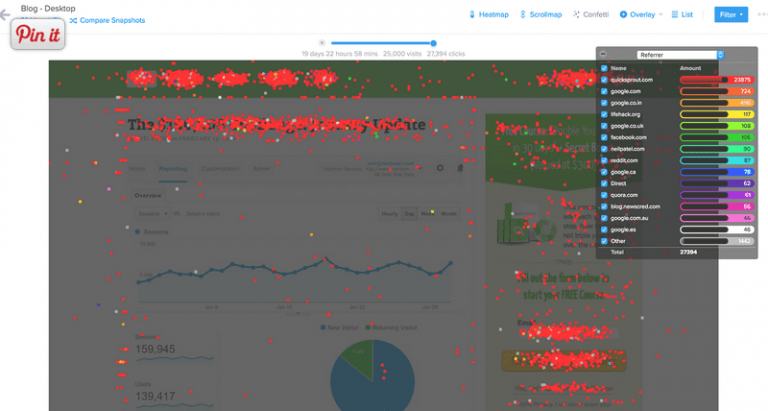Toggle the facebook.com referrer checkbox

[x=603, y=137]
